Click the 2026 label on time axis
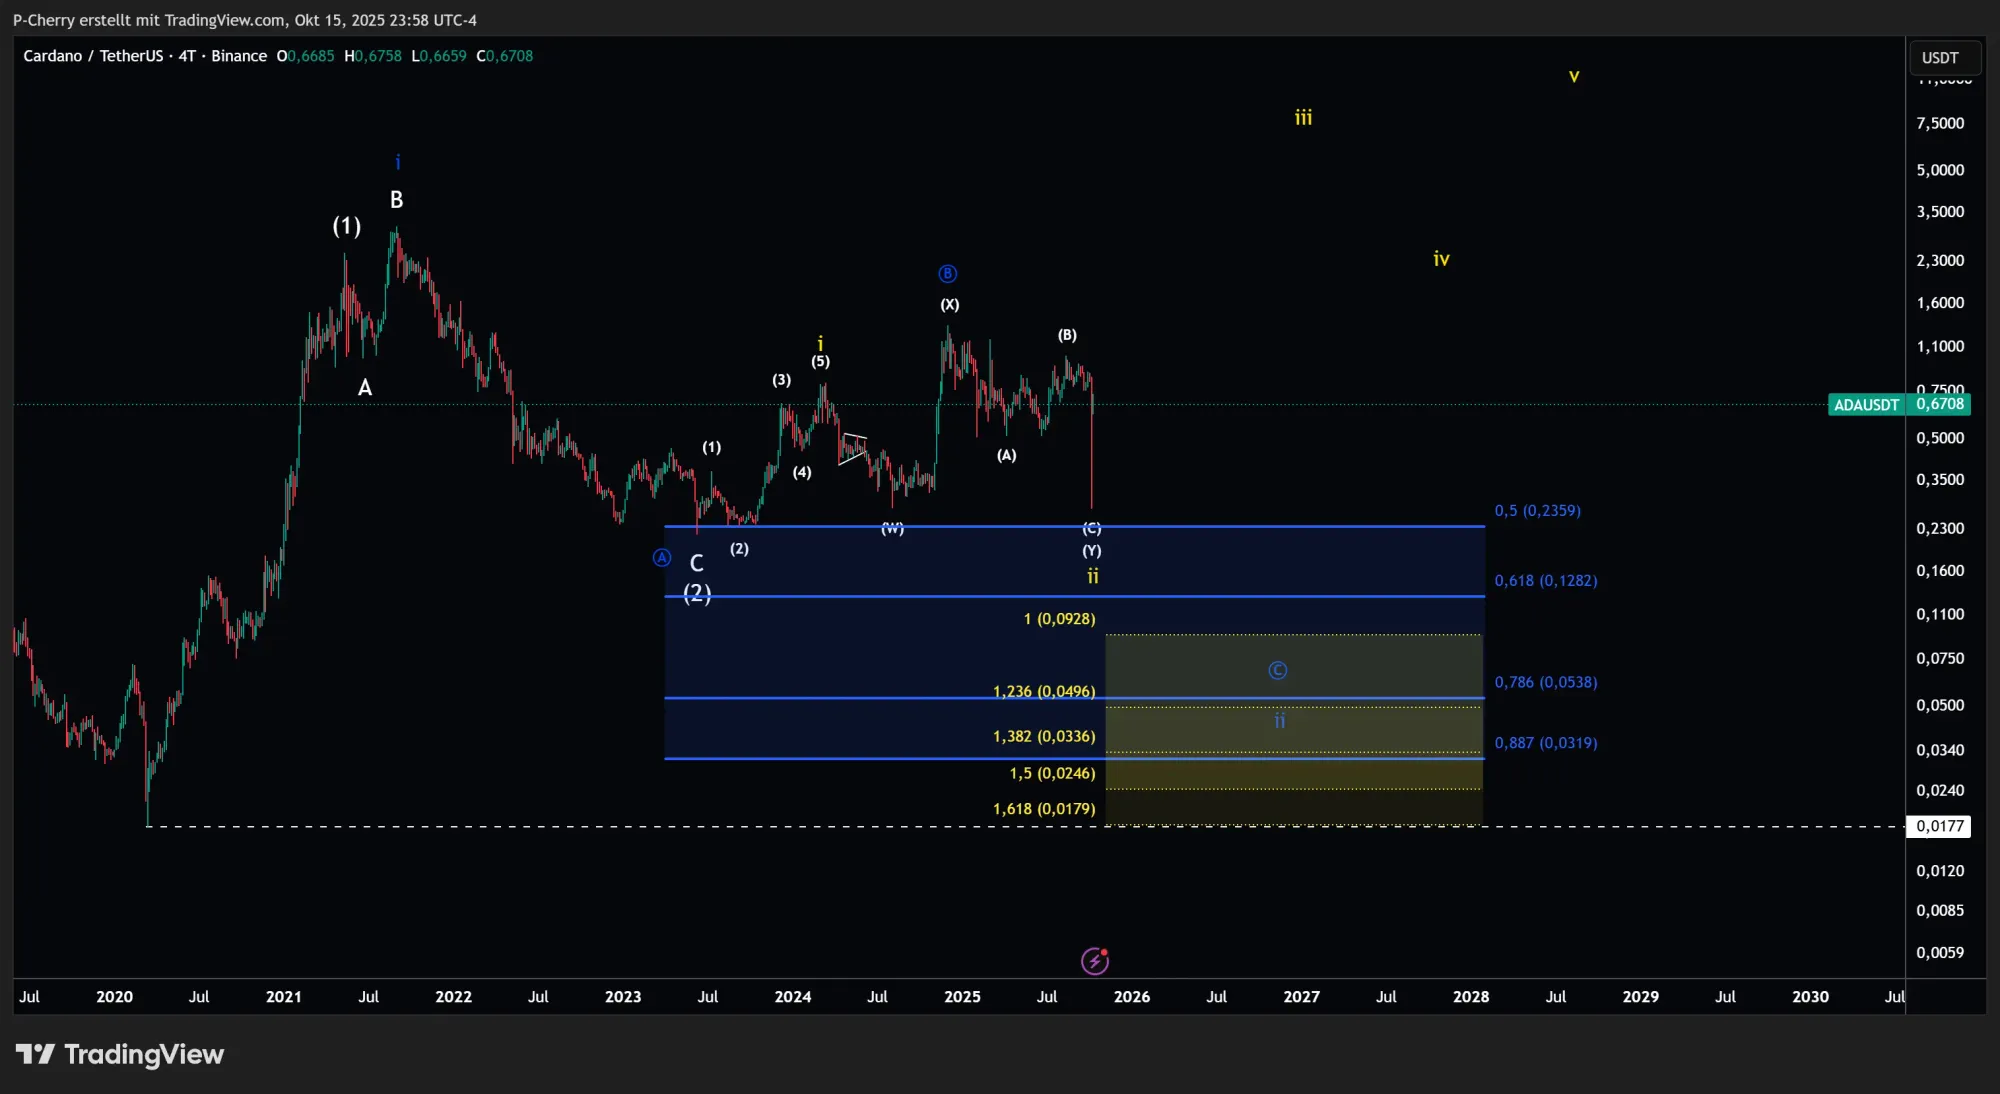The height and width of the screenshot is (1094, 2000). tap(1132, 997)
